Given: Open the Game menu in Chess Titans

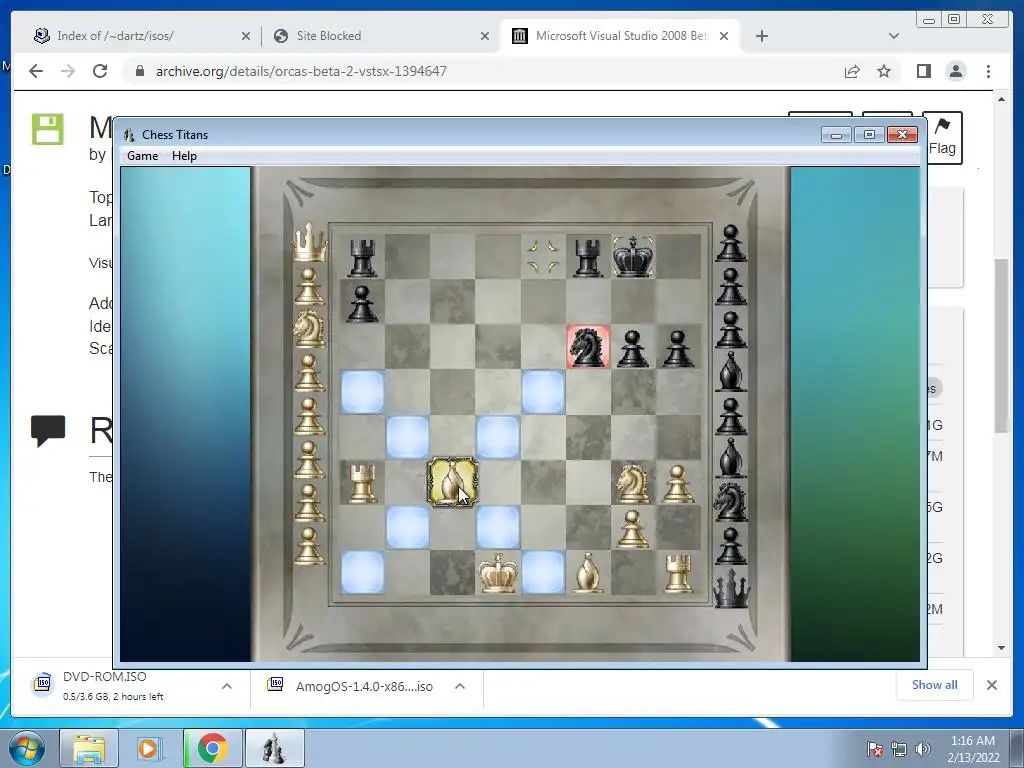Looking at the screenshot, I should pos(142,155).
